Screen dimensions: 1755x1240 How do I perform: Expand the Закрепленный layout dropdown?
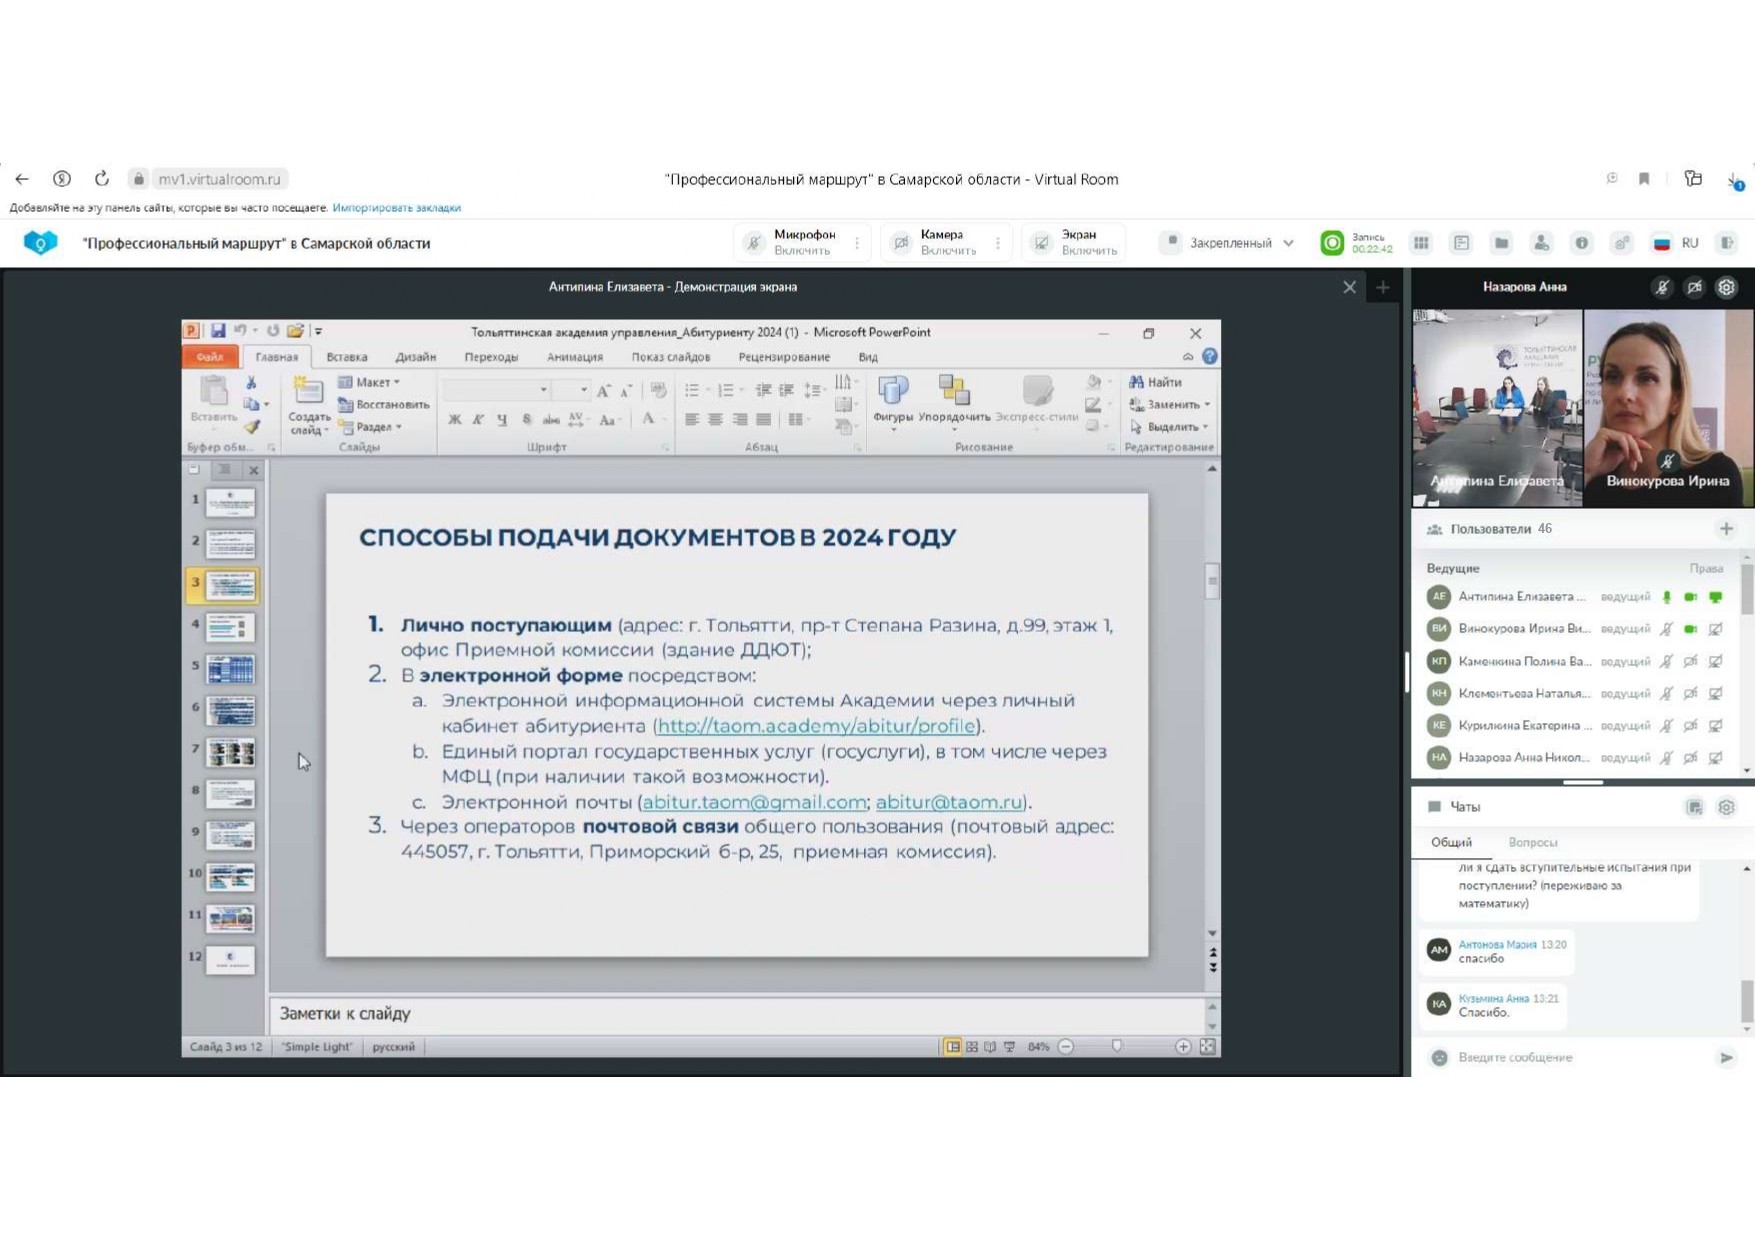[x=1229, y=243]
